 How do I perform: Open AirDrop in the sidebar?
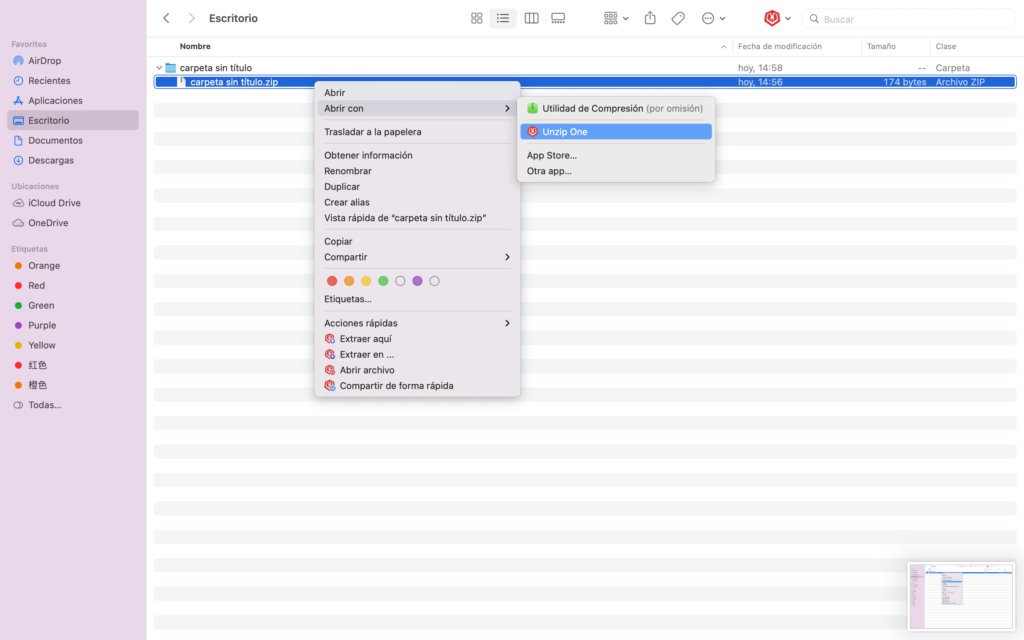click(x=44, y=61)
